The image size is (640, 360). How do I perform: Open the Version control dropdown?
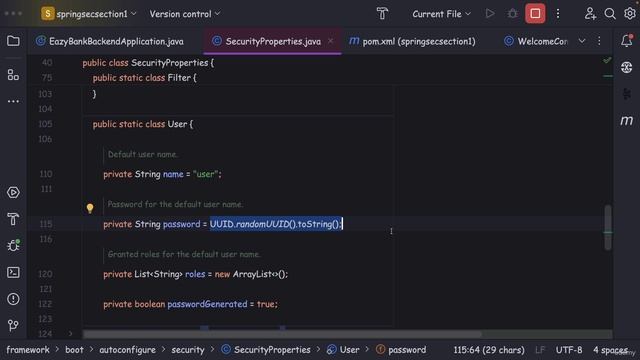tap(185, 14)
